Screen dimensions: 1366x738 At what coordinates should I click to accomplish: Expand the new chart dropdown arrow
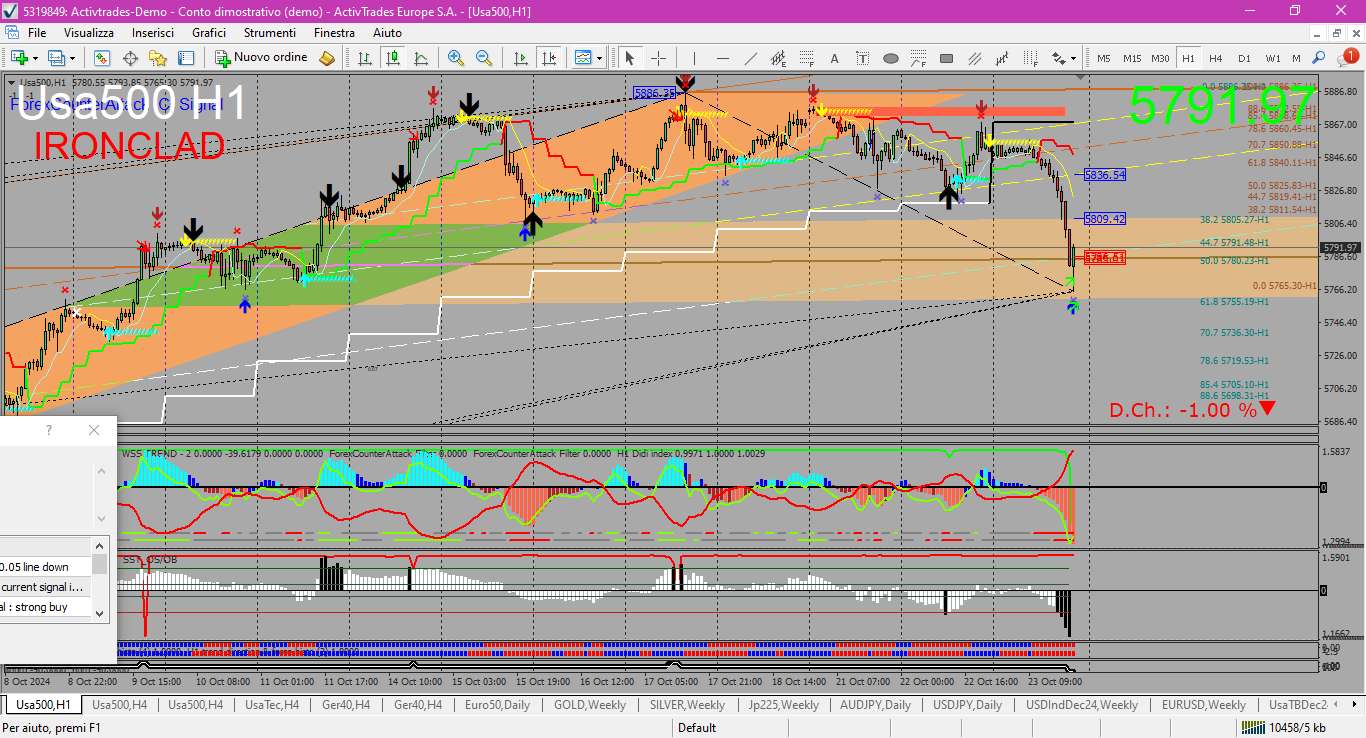click(36, 58)
